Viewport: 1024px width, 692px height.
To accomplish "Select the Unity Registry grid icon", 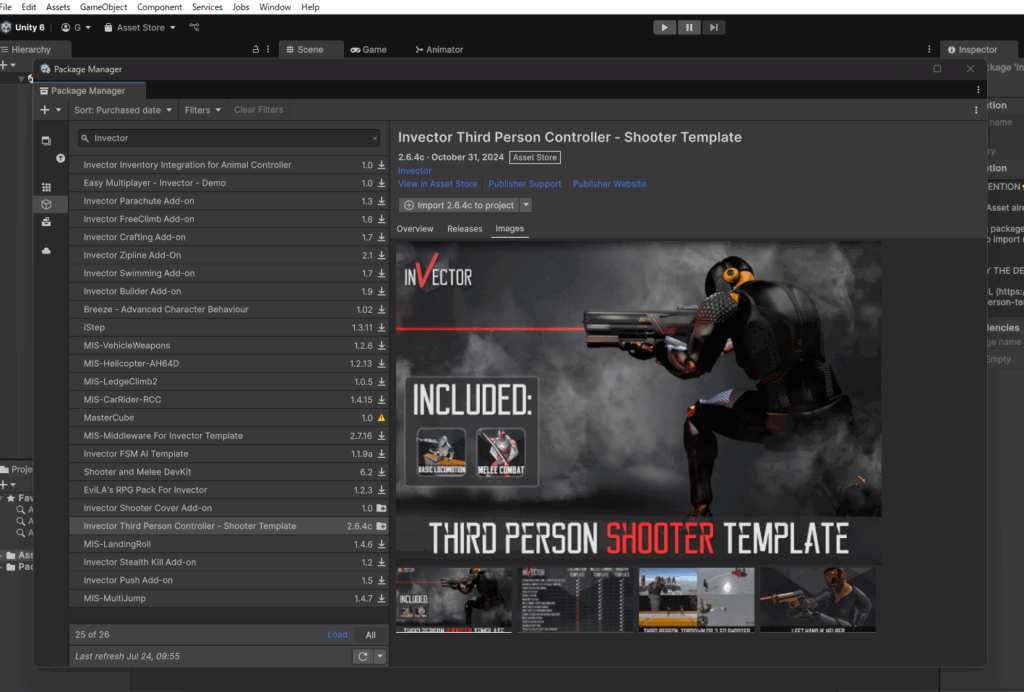I will 46,187.
